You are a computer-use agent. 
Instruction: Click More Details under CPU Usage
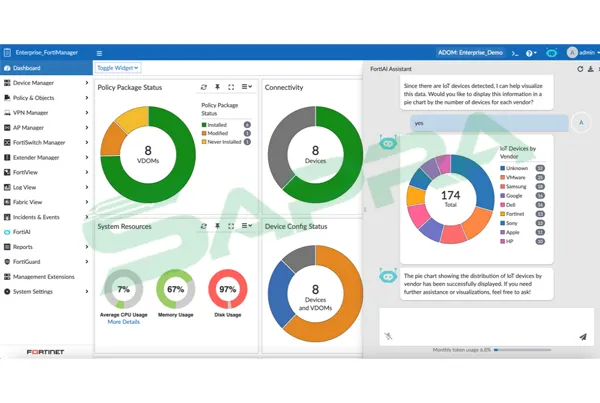tap(124, 322)
